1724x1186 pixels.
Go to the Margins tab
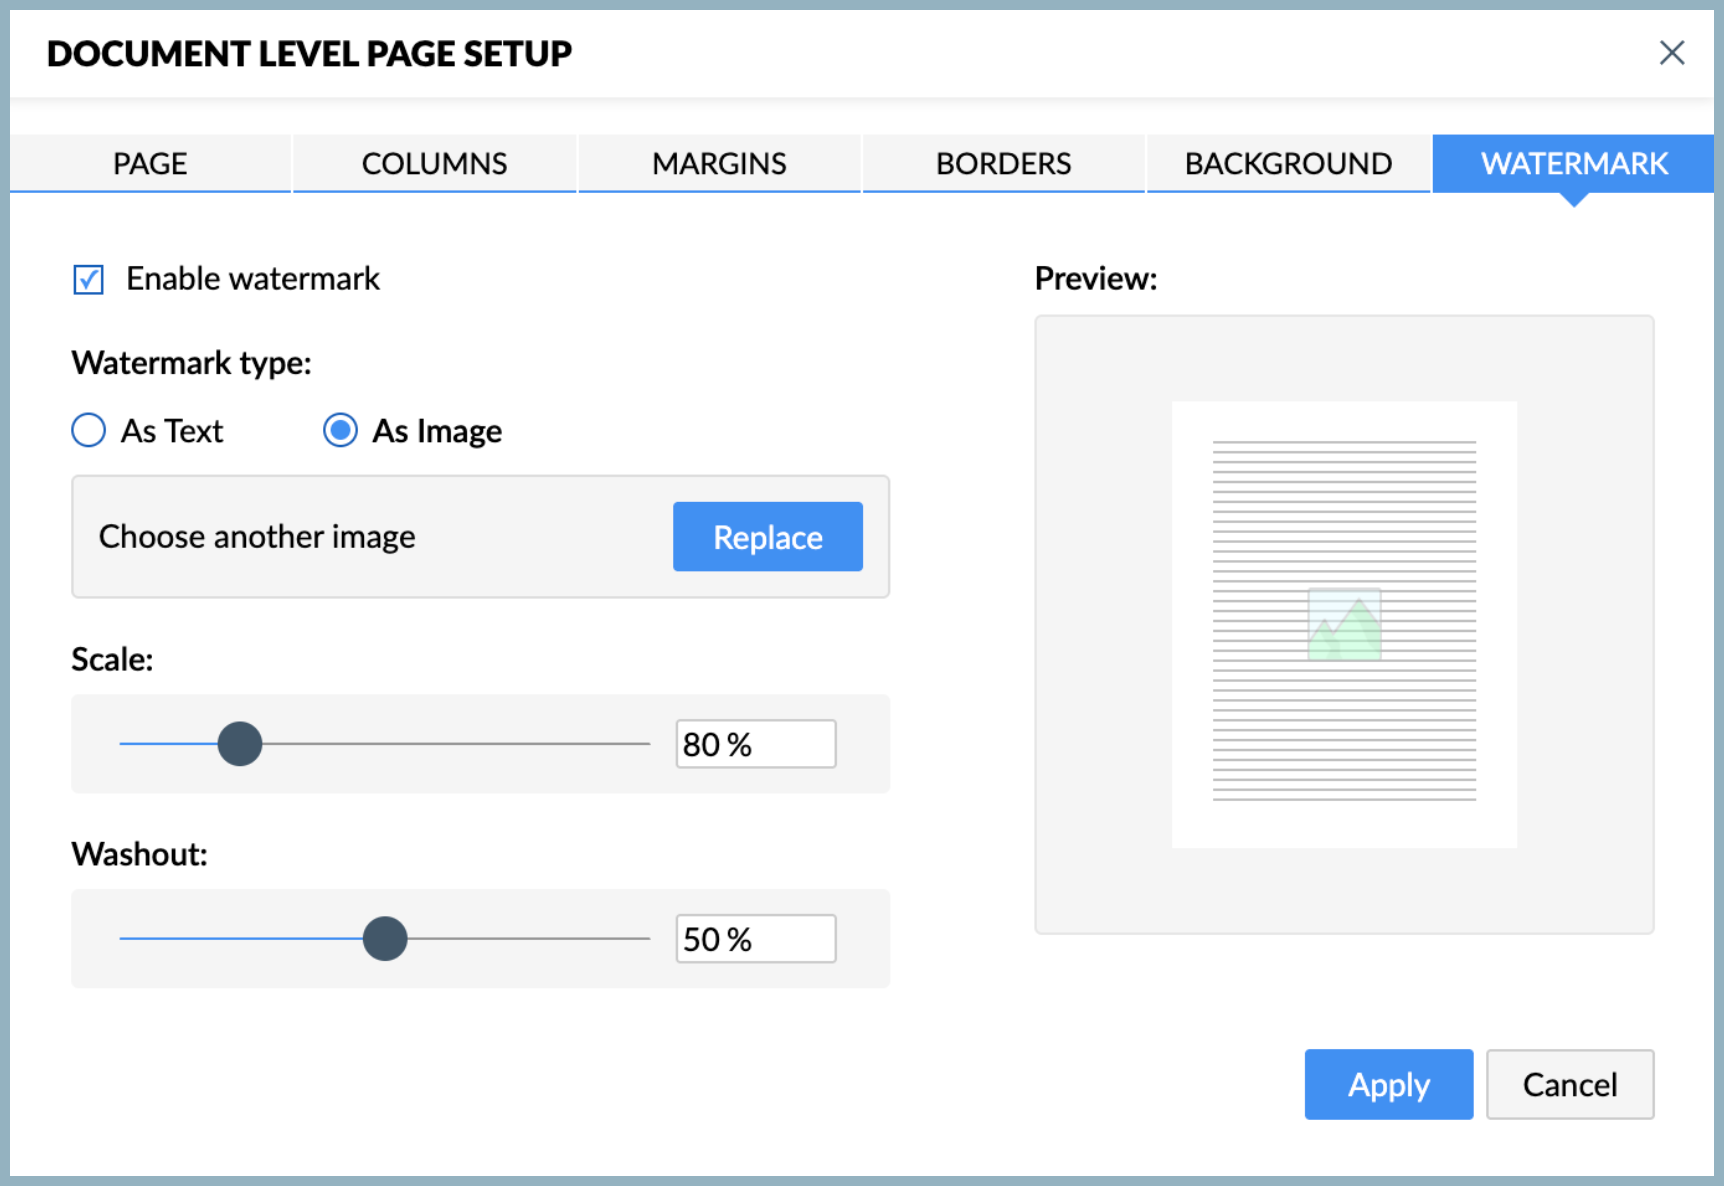719,163
